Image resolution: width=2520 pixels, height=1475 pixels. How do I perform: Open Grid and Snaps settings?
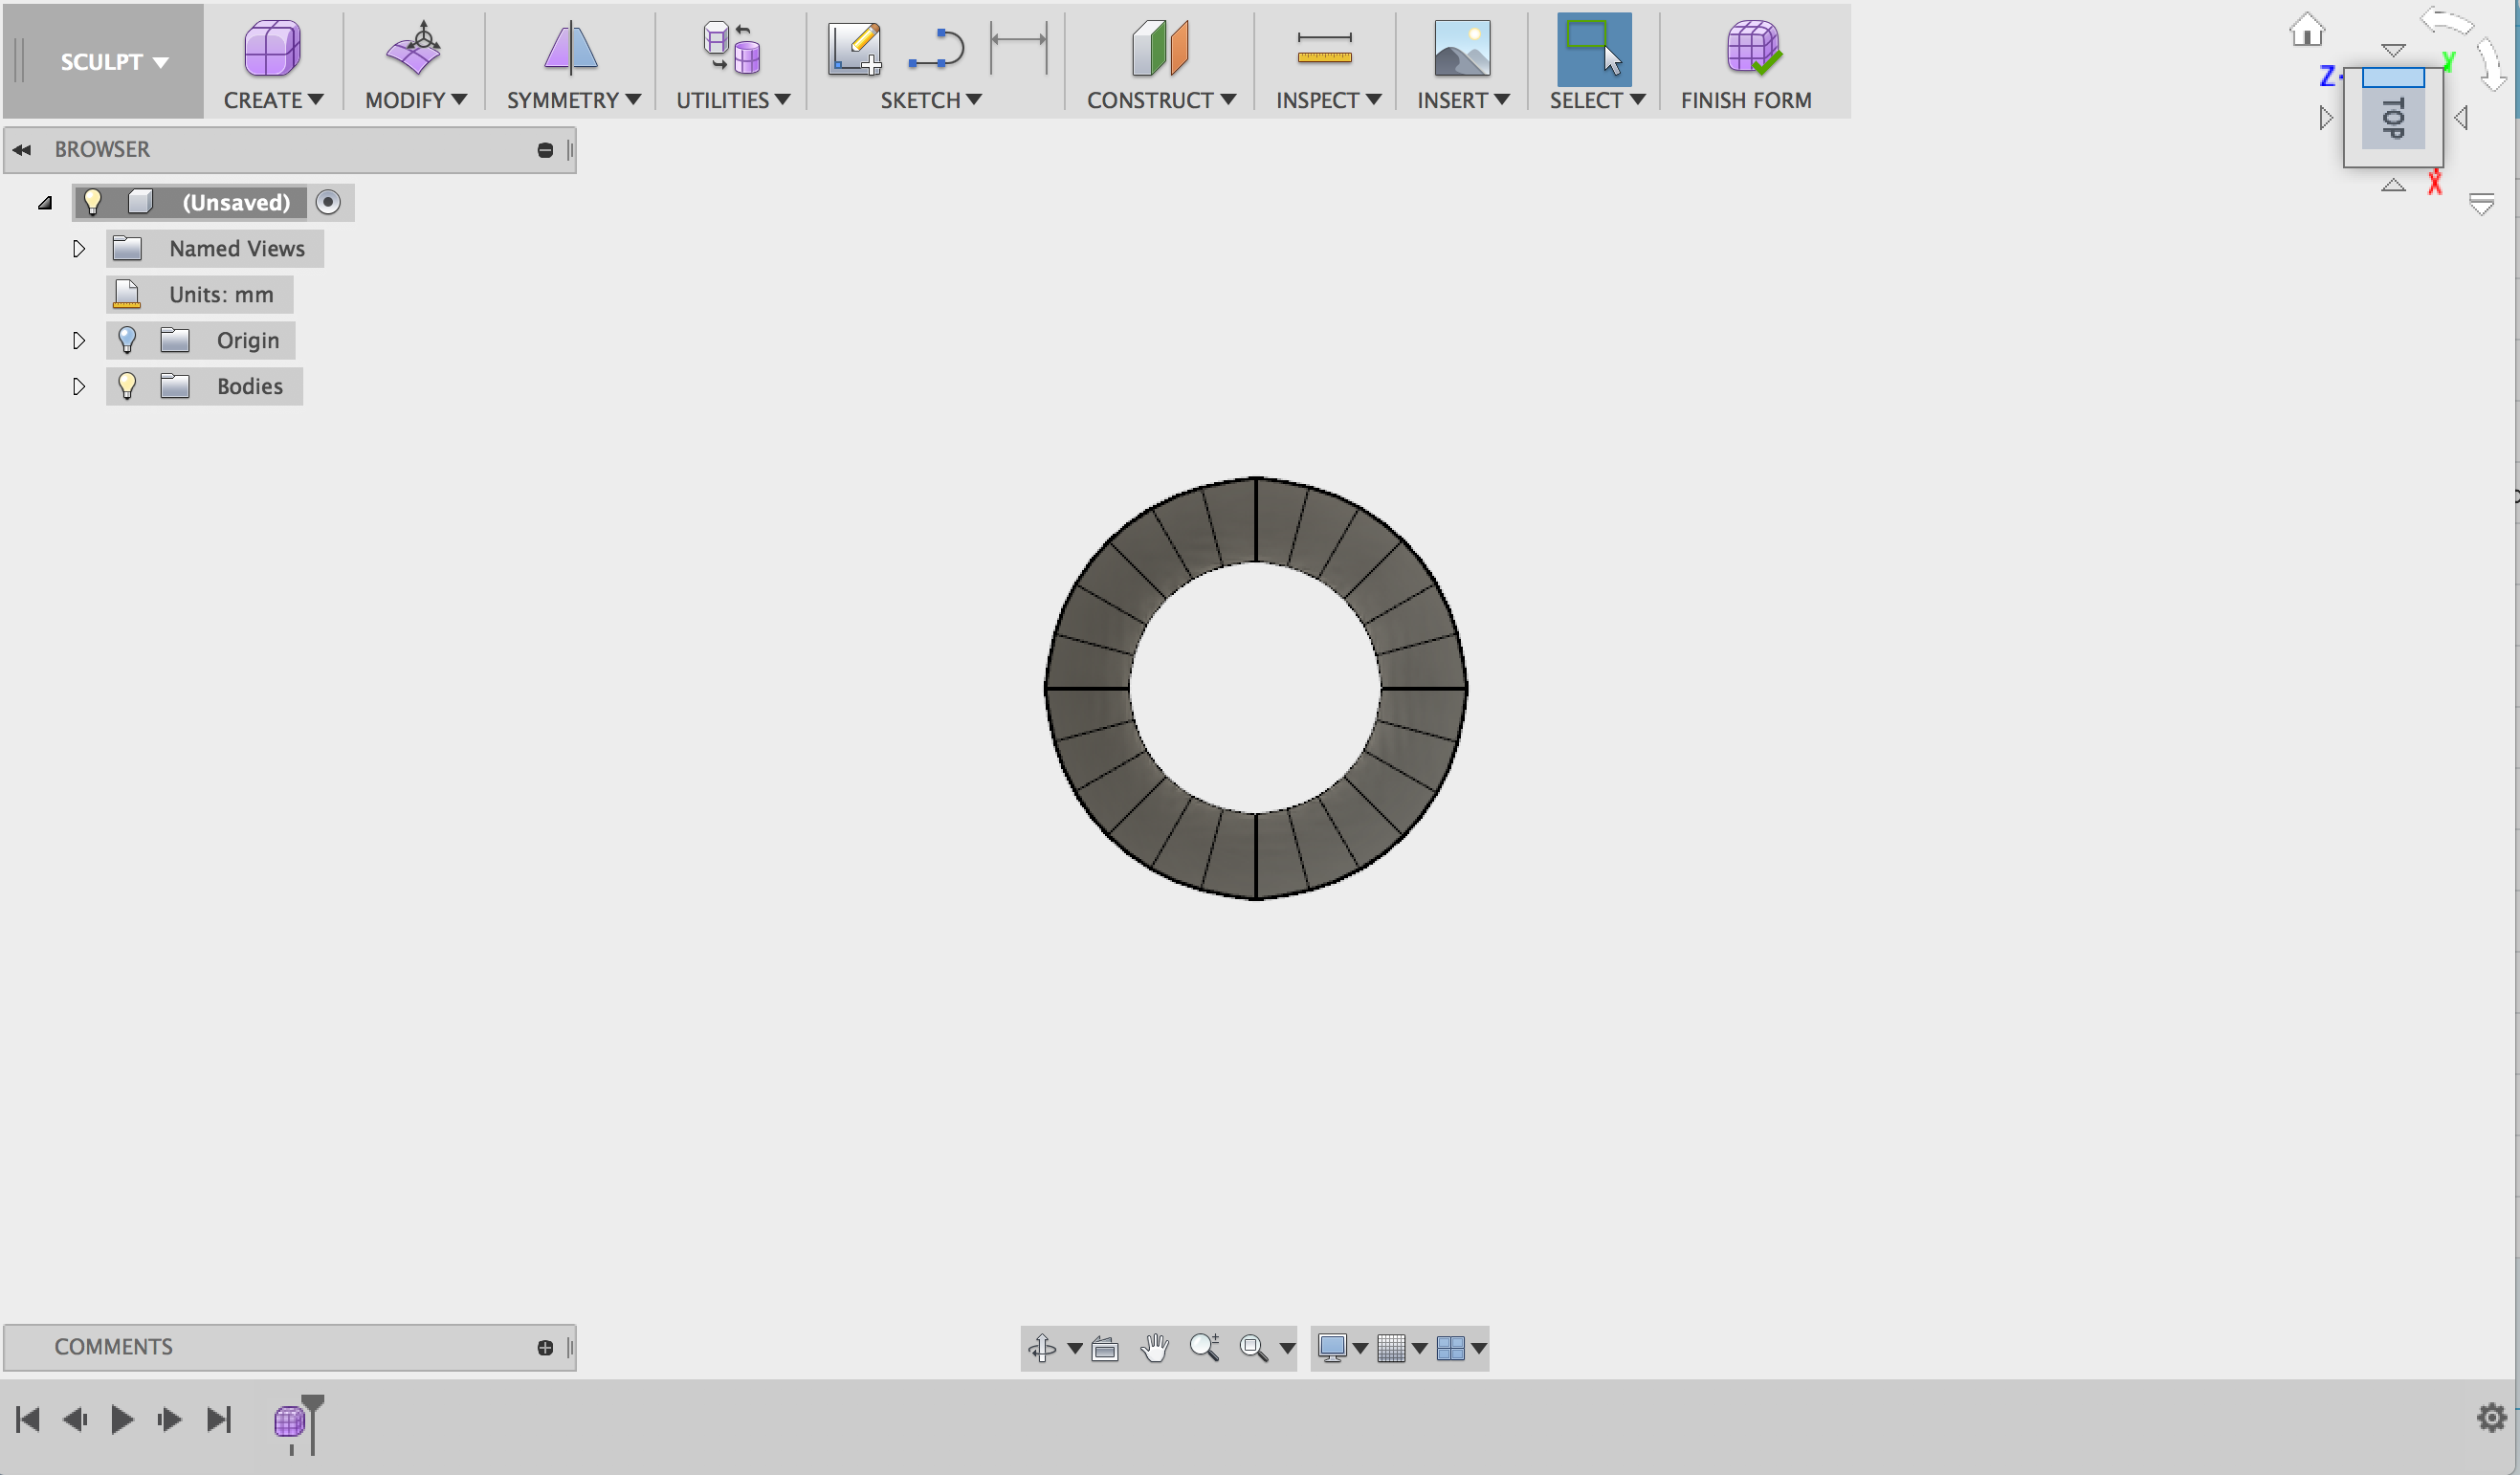[1391, 1348]
